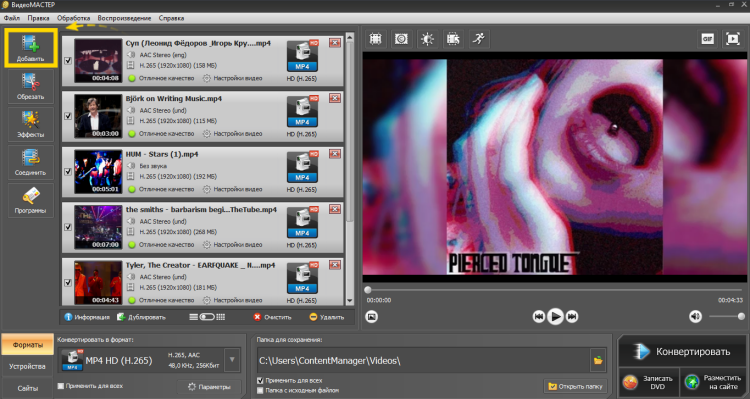Open the Файл menu
Image resolution: width=750 pixels, height=399 pixels.
pos(11,18)
